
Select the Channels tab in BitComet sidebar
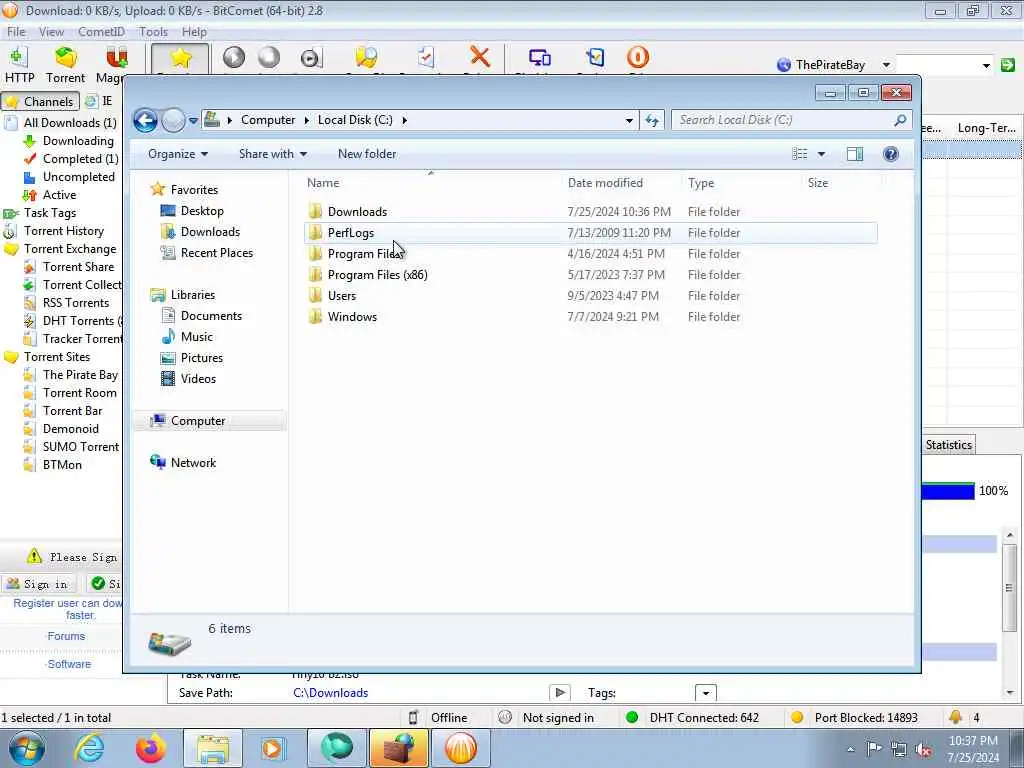(x=40, y=101)
